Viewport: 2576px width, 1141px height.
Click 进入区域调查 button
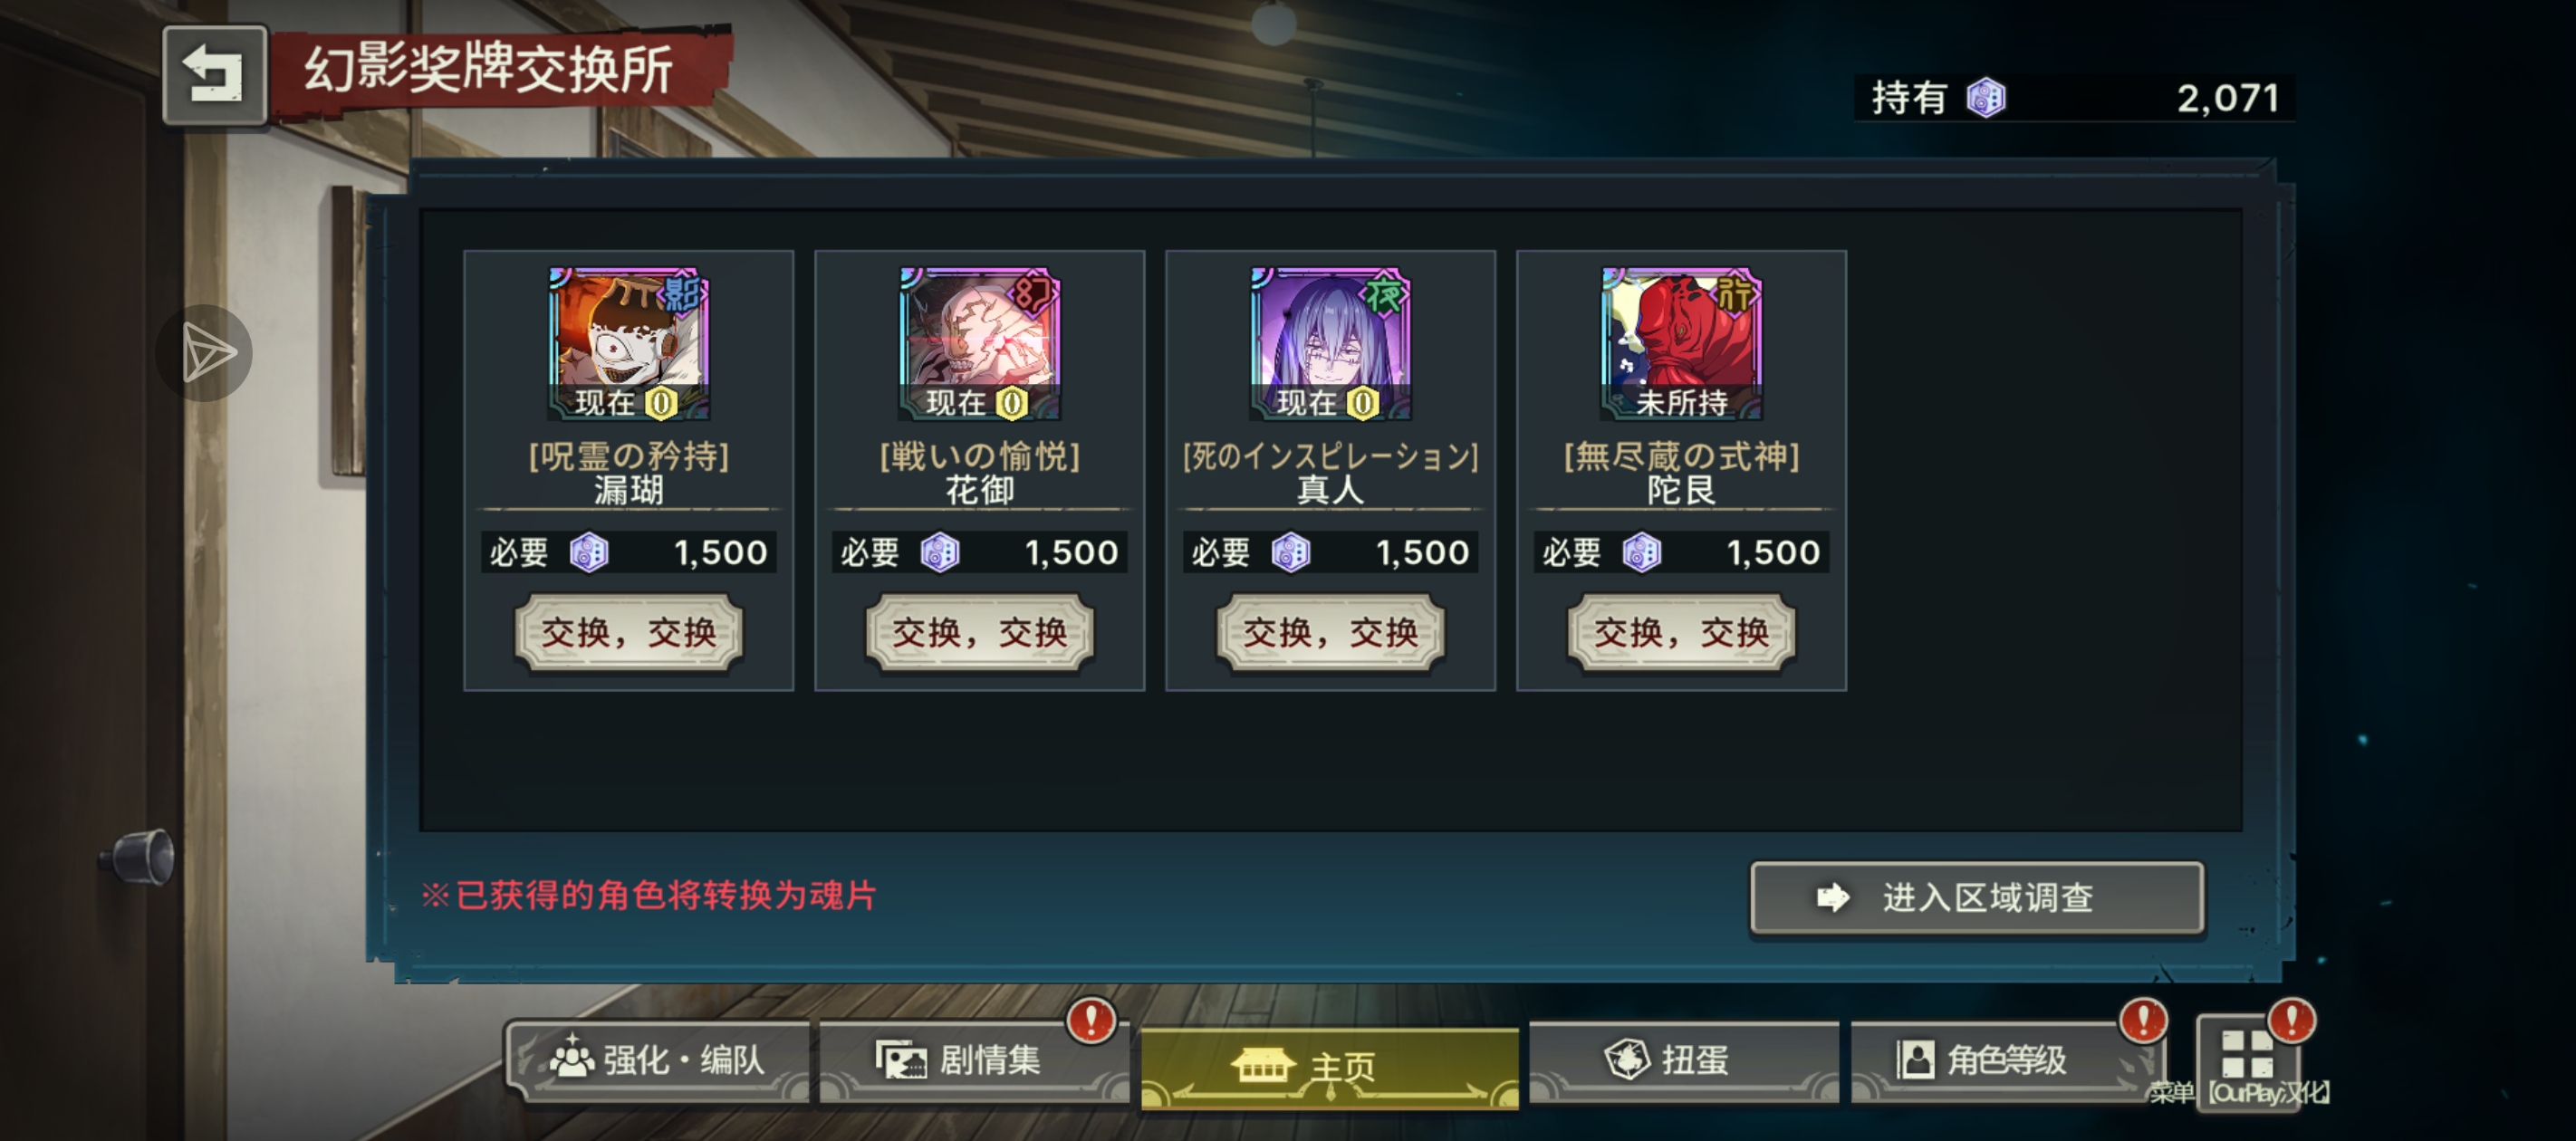[x=1977, y=898]
